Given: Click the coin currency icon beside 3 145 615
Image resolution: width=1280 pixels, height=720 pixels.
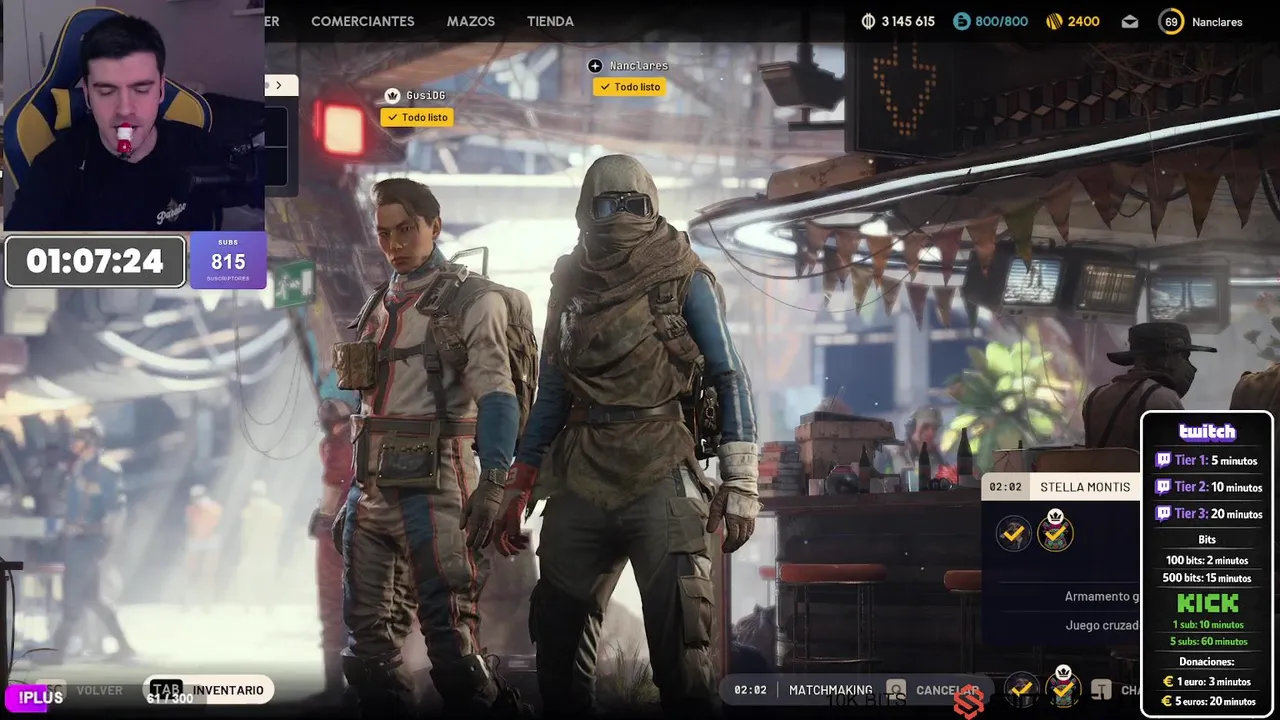Looking at the screenshot, I should 868,21.
